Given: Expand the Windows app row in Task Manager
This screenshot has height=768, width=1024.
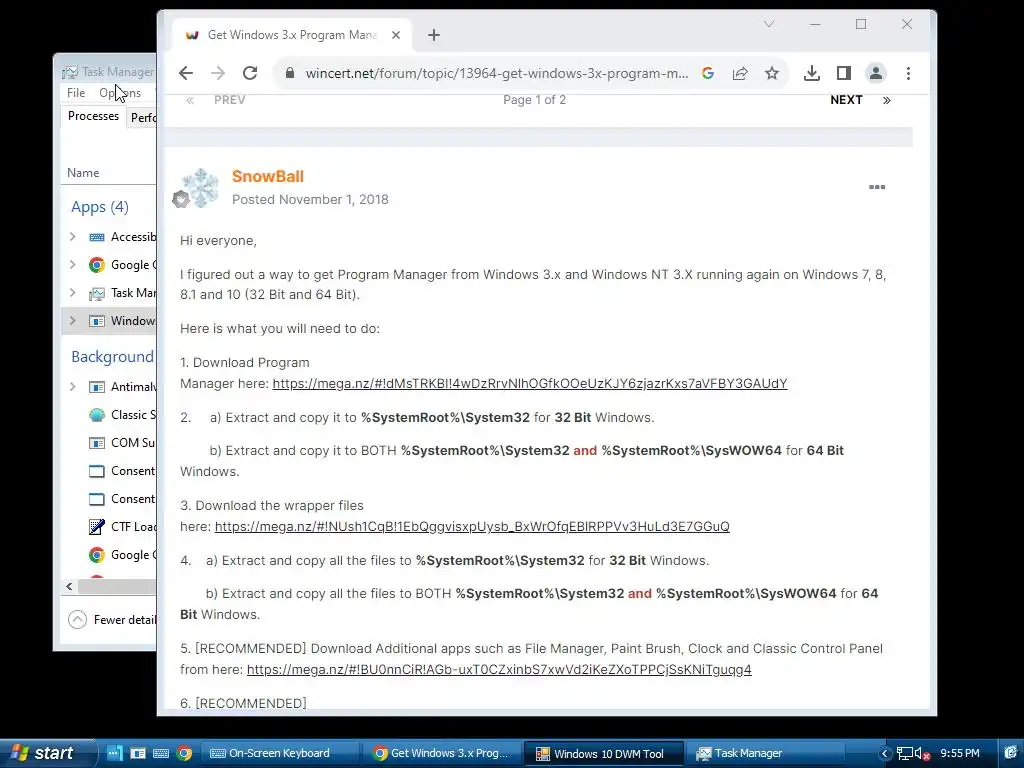Looking at the screenshot, I should coord(72,321).
